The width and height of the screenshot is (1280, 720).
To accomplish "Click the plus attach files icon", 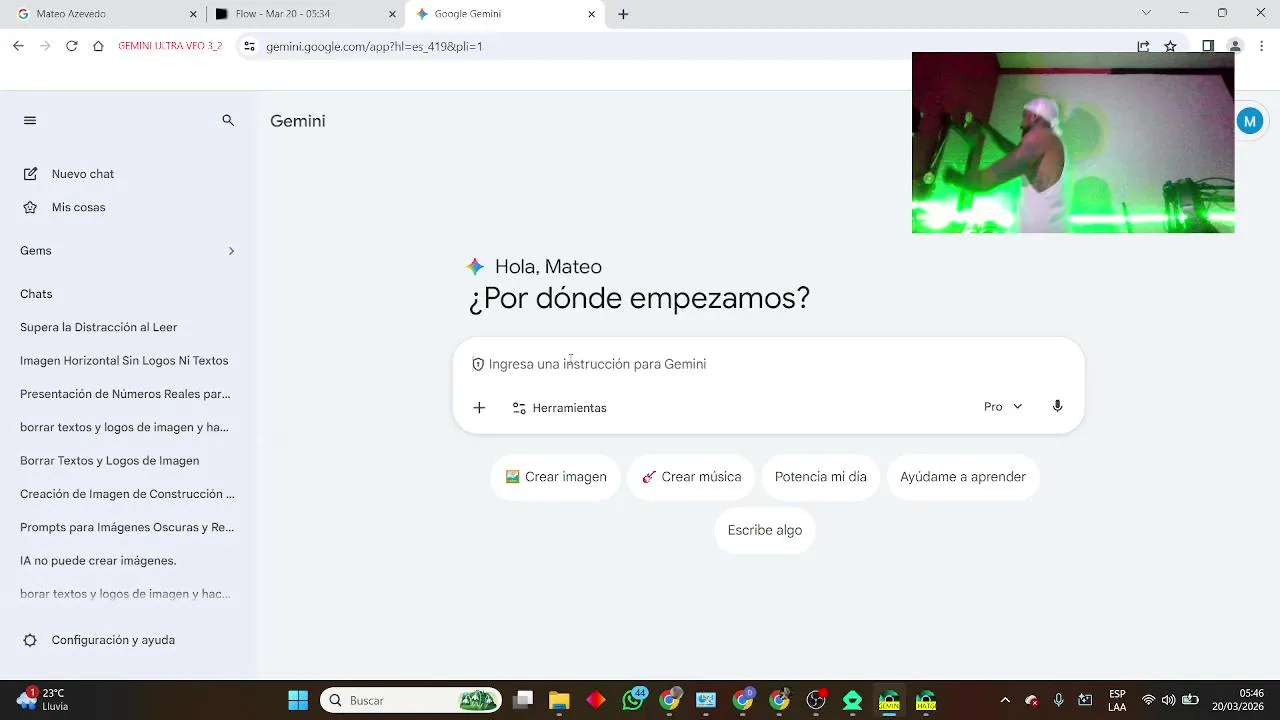I will pyautogui.click(x=479, y=408).
